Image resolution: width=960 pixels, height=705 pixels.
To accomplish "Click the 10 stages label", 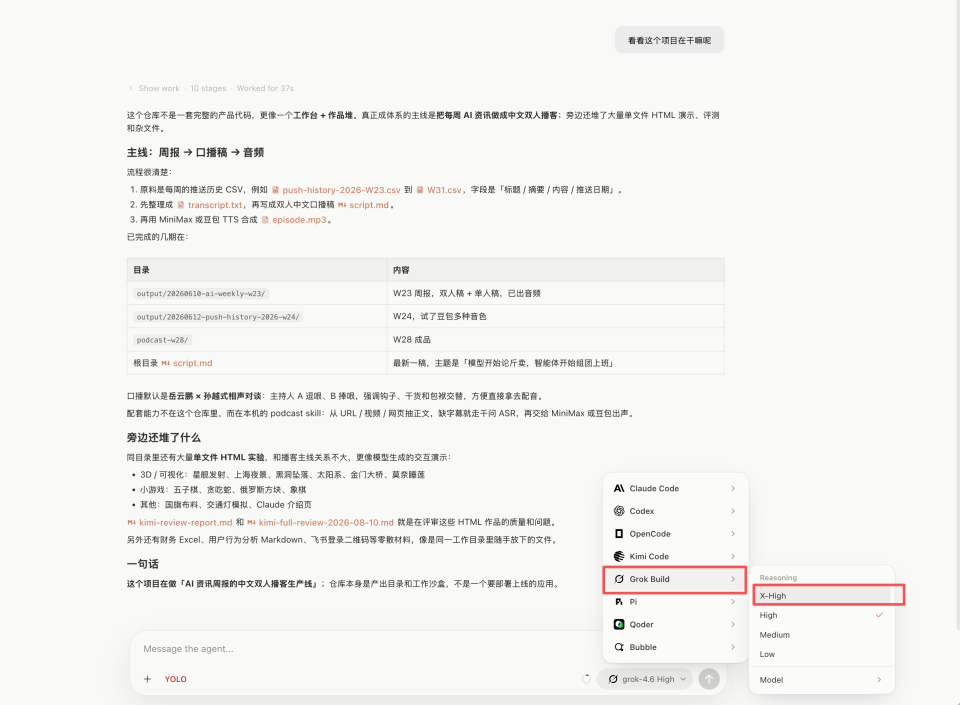I will (x=208, y=88).
